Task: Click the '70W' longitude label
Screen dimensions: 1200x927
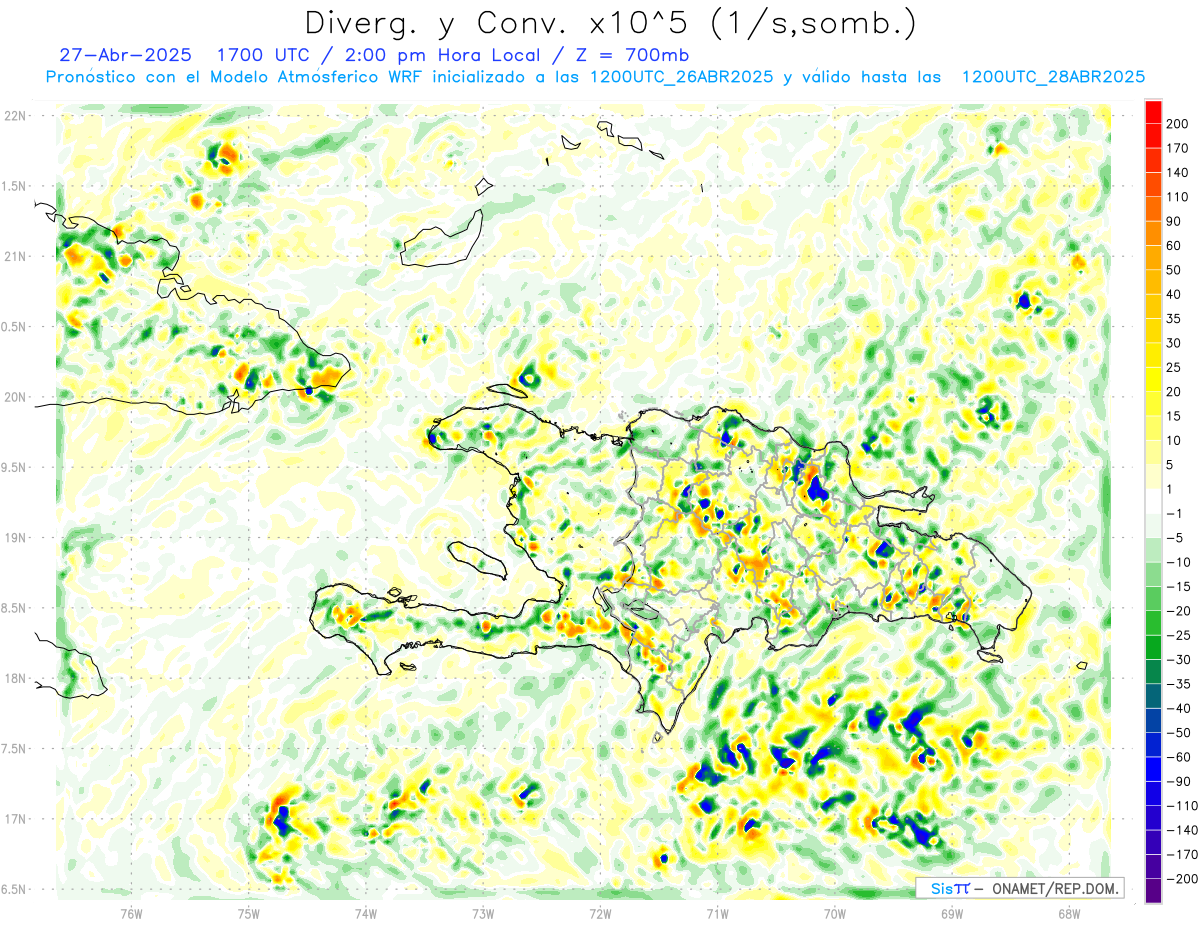Action: pyautogui.click(x=835, y=913)
